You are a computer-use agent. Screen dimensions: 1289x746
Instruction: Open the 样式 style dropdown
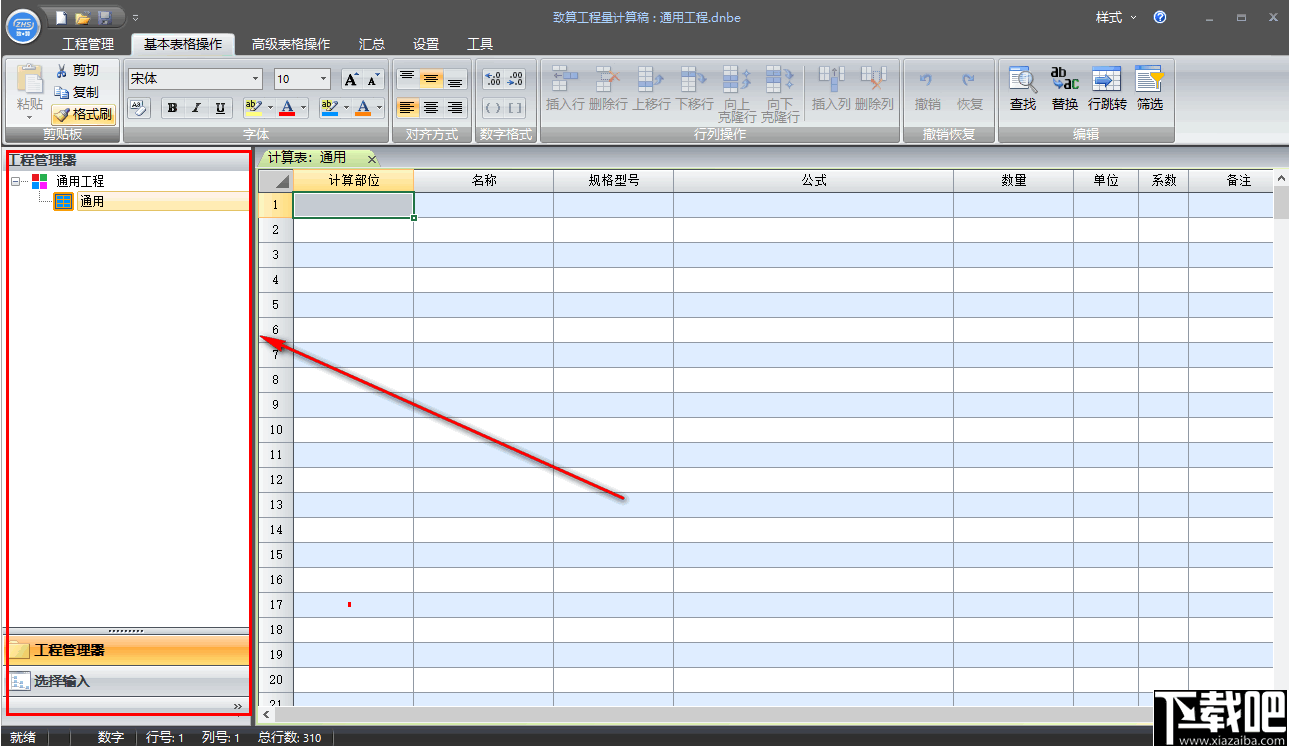tap(1116, 18)
